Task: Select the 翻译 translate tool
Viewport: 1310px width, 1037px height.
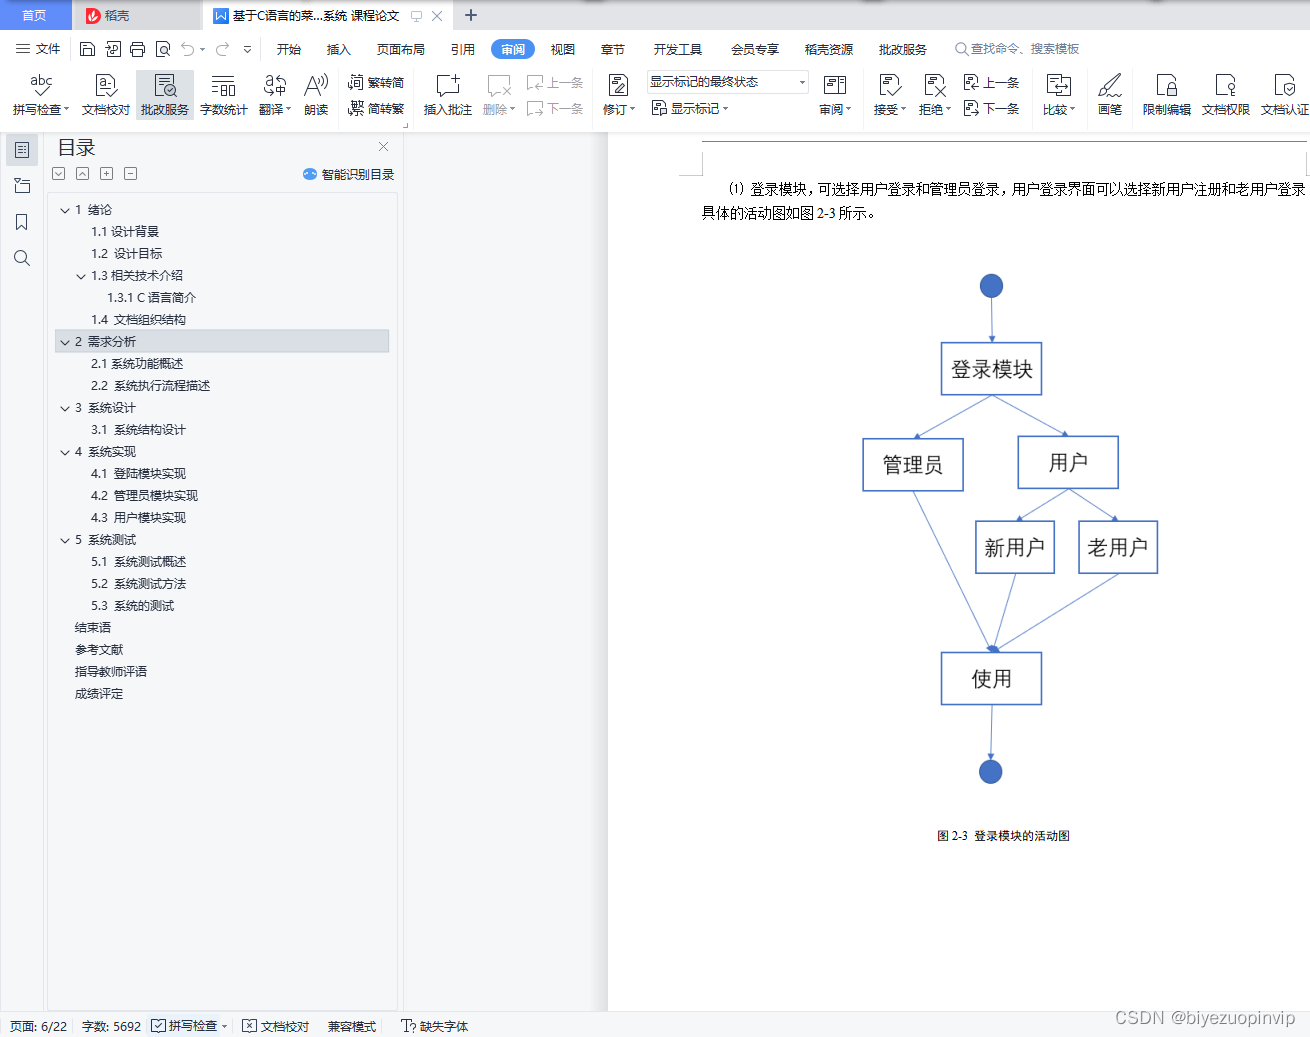Action: [x=274, y=95]
